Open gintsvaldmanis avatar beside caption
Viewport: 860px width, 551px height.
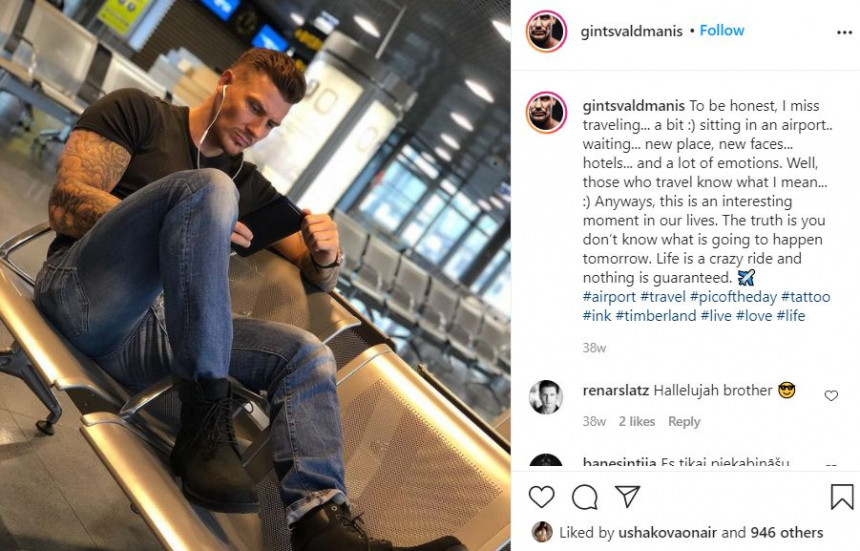point(546,112)
